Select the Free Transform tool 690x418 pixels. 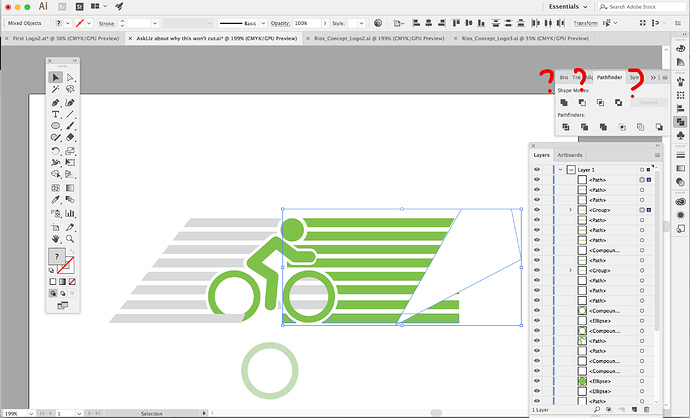(x=70, y=163)
